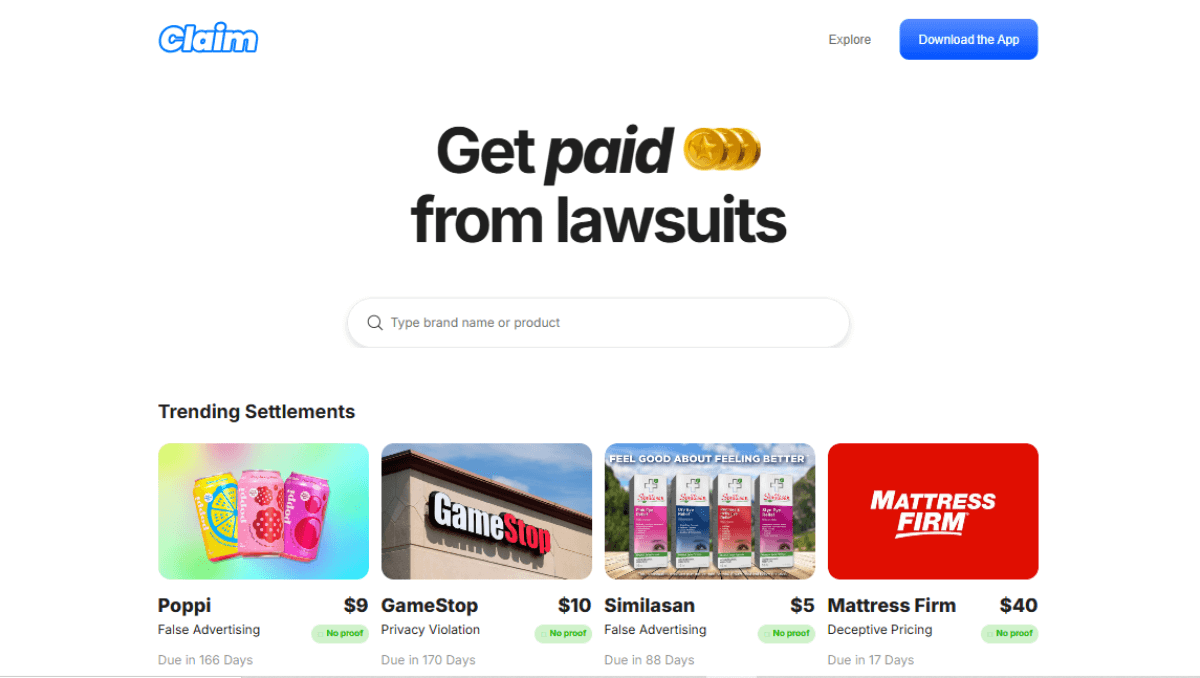This screenshot has height=678, width=1200.
Task: Click the Trending Settlements heading
Action: pos(256,411)
